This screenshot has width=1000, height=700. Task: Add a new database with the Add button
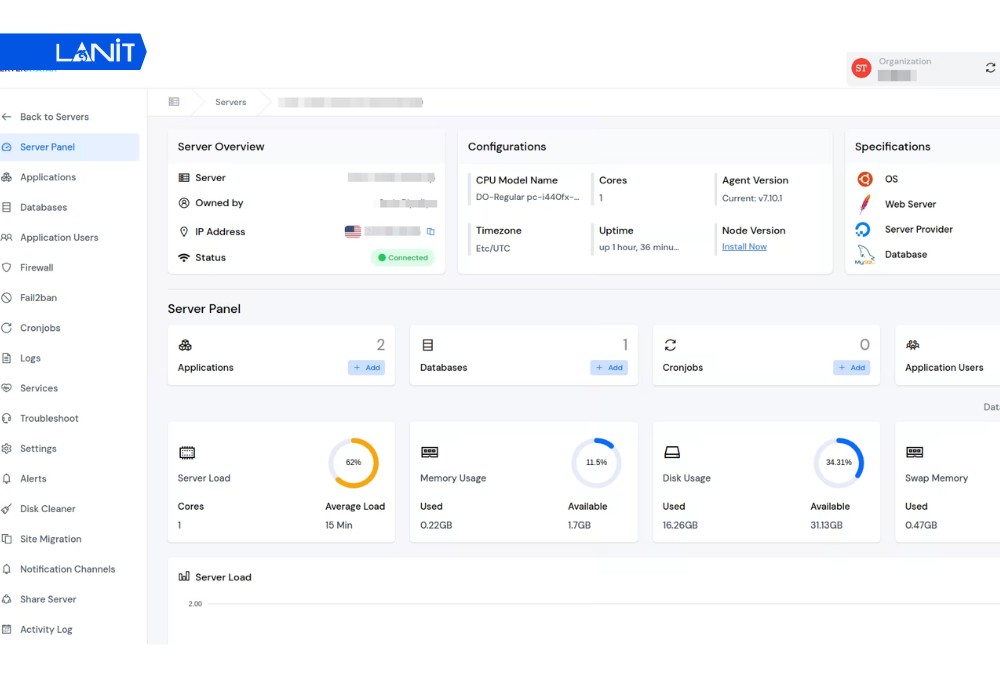coord(609,367)
